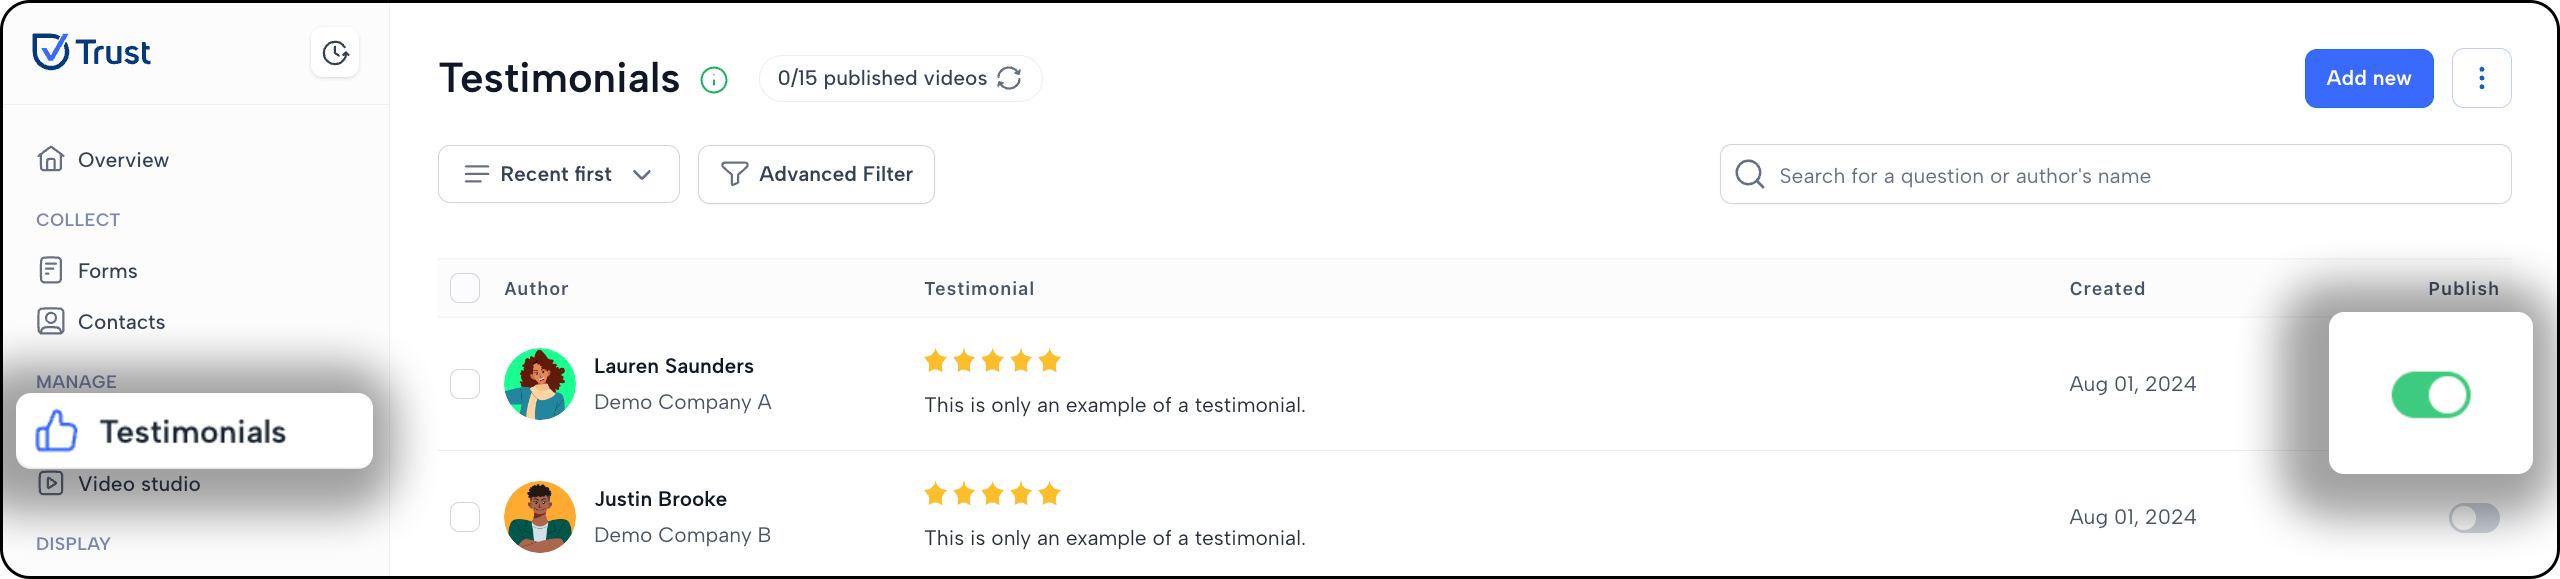Open the Advanced Filter panel
This screenshot has width=2560, height=579.
816,174
